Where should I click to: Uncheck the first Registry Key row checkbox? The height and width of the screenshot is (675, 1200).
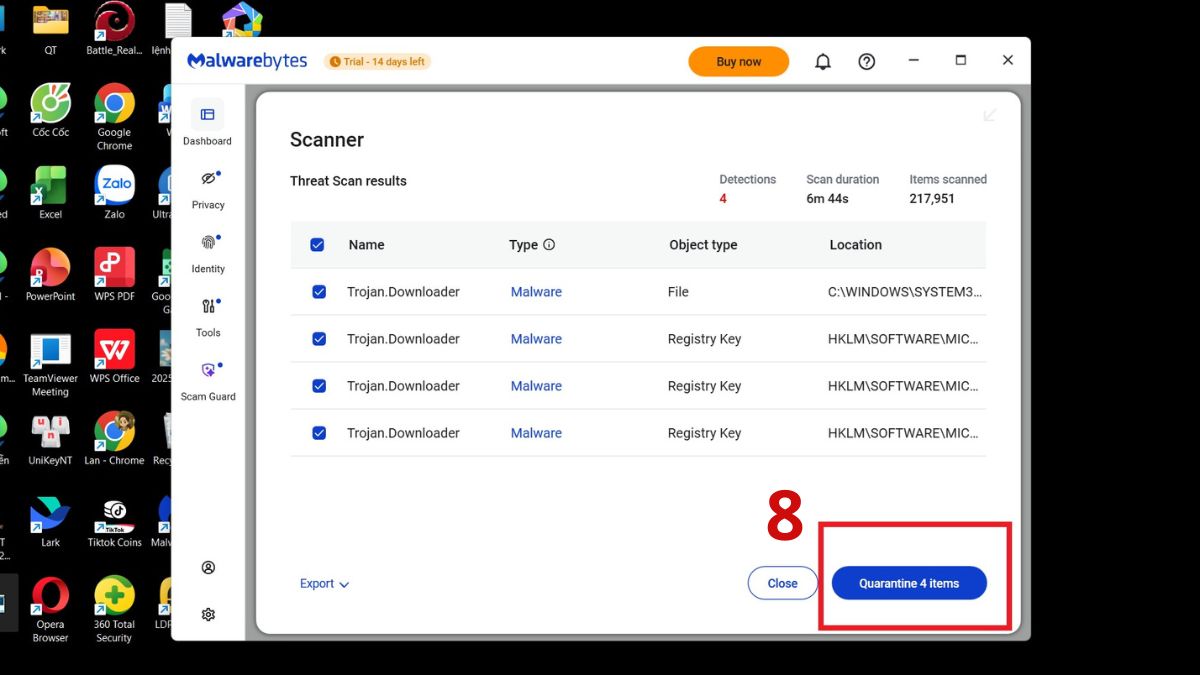click(x=319, y=339)
